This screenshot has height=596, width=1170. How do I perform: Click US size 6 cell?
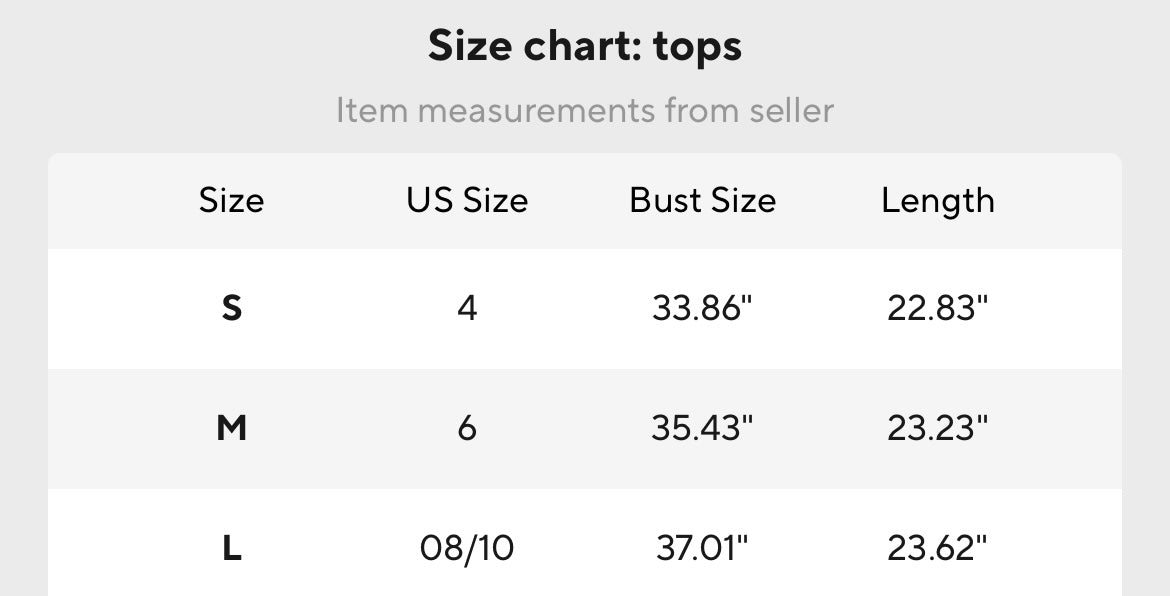coord(467,428)
